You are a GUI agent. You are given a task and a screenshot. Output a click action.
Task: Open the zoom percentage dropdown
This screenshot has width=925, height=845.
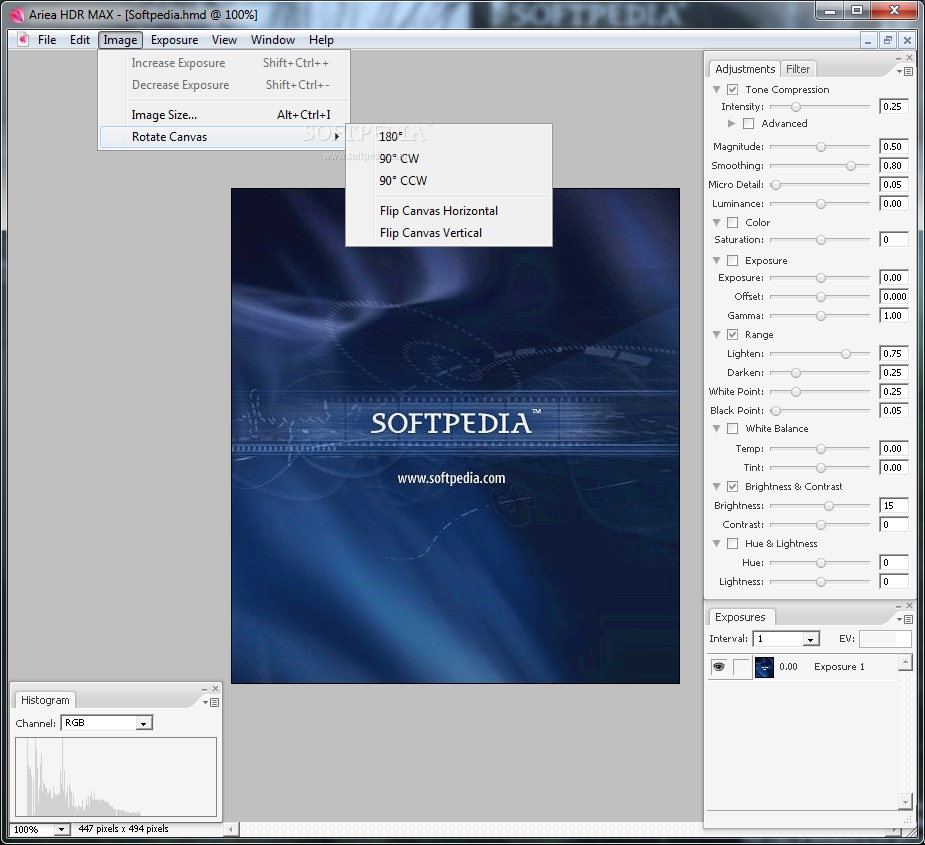coord(61,830)
